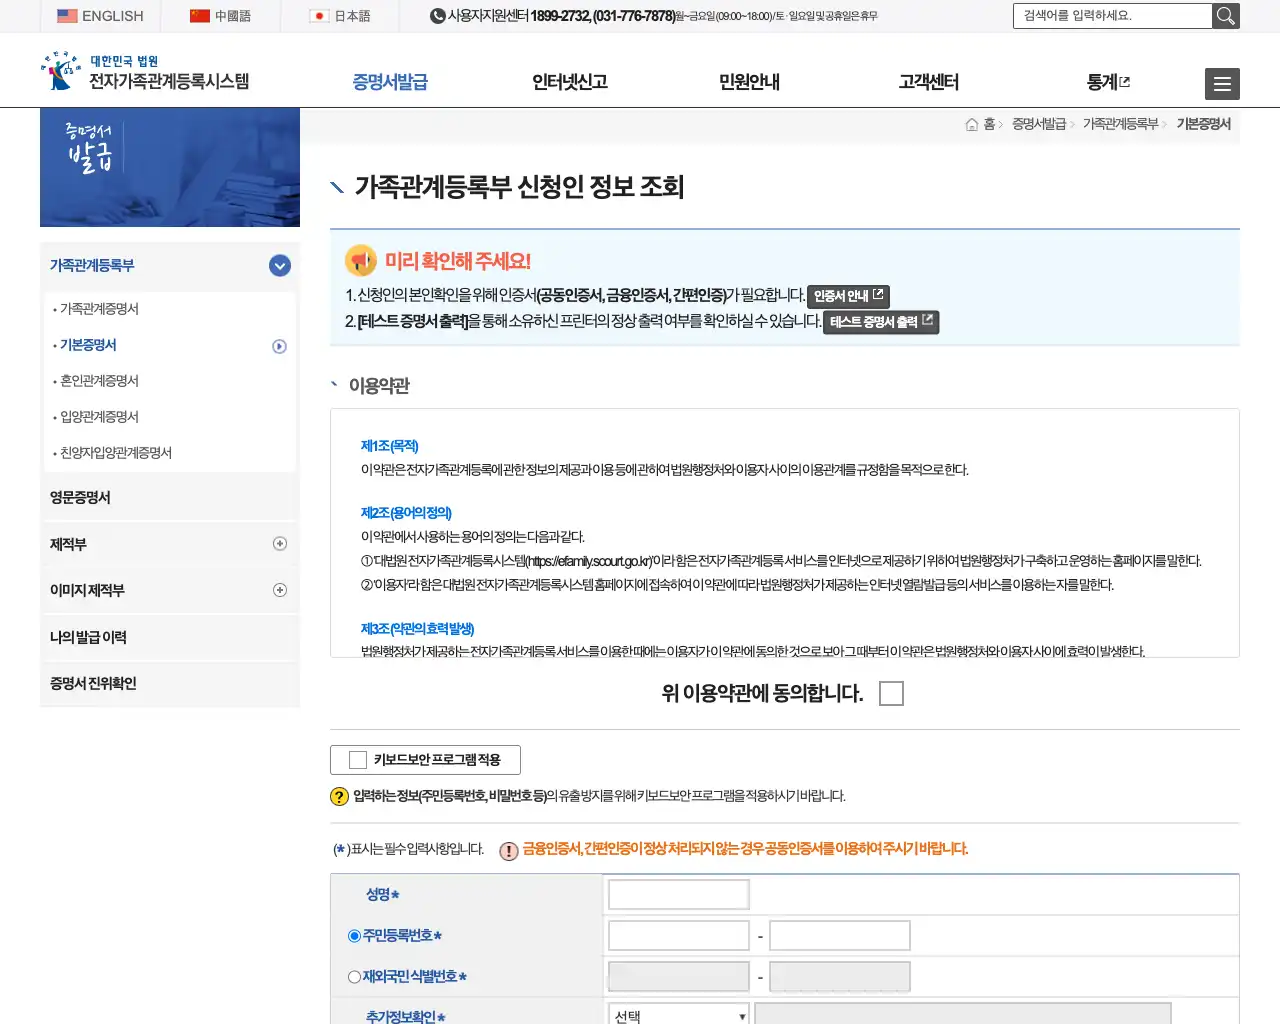Click the US flag beside ENGLISH
The image size is (1280, 1024).
point(67,15)
